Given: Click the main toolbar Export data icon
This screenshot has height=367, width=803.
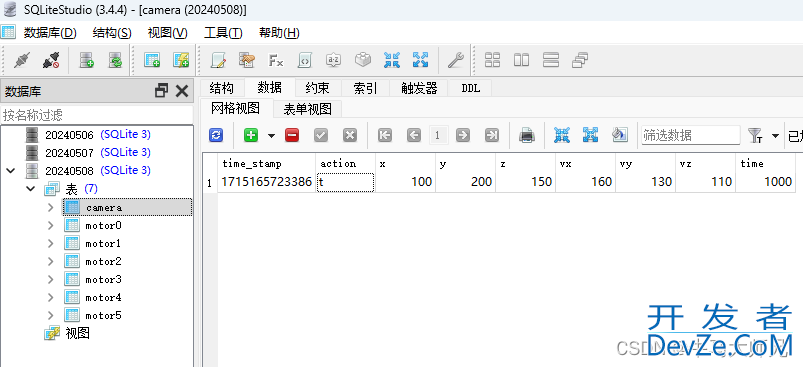Looking at the screenshot, I should point(420,60).
